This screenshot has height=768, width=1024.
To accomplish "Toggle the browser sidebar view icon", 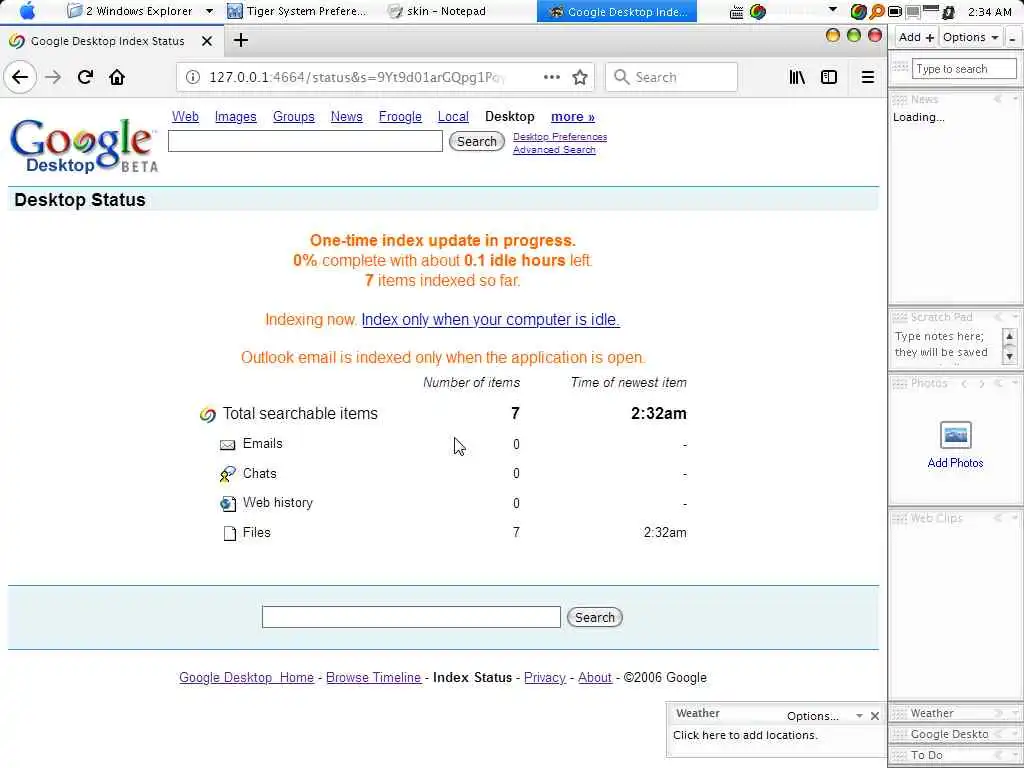I will tap(829, 77).
